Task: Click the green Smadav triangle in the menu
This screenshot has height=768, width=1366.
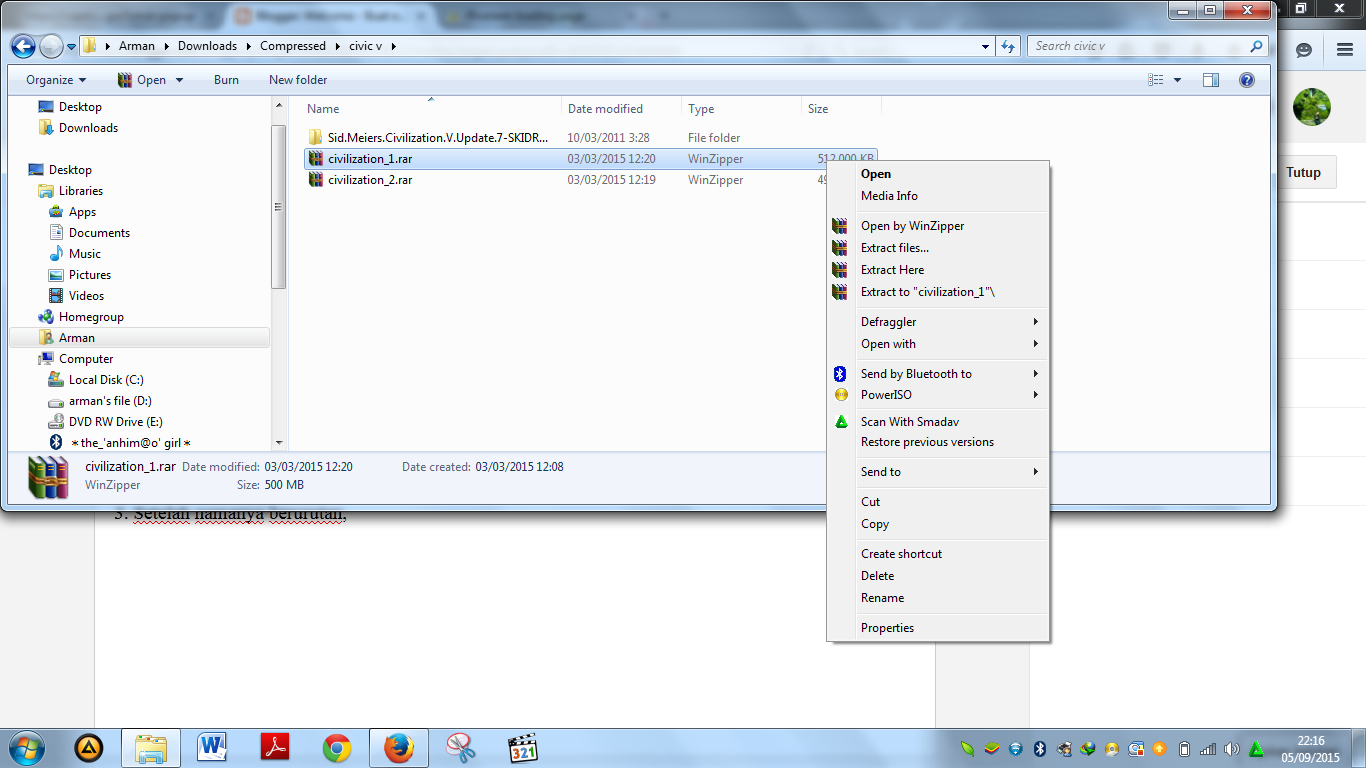Action: (841, 422)
